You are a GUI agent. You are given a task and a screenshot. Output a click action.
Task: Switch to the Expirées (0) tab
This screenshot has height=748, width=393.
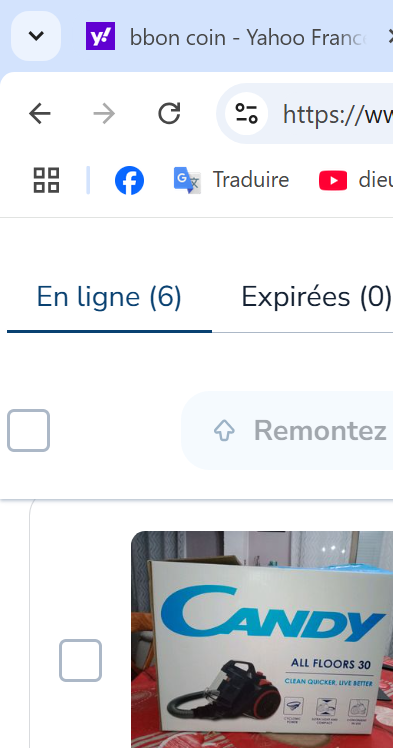coord(317,297)
